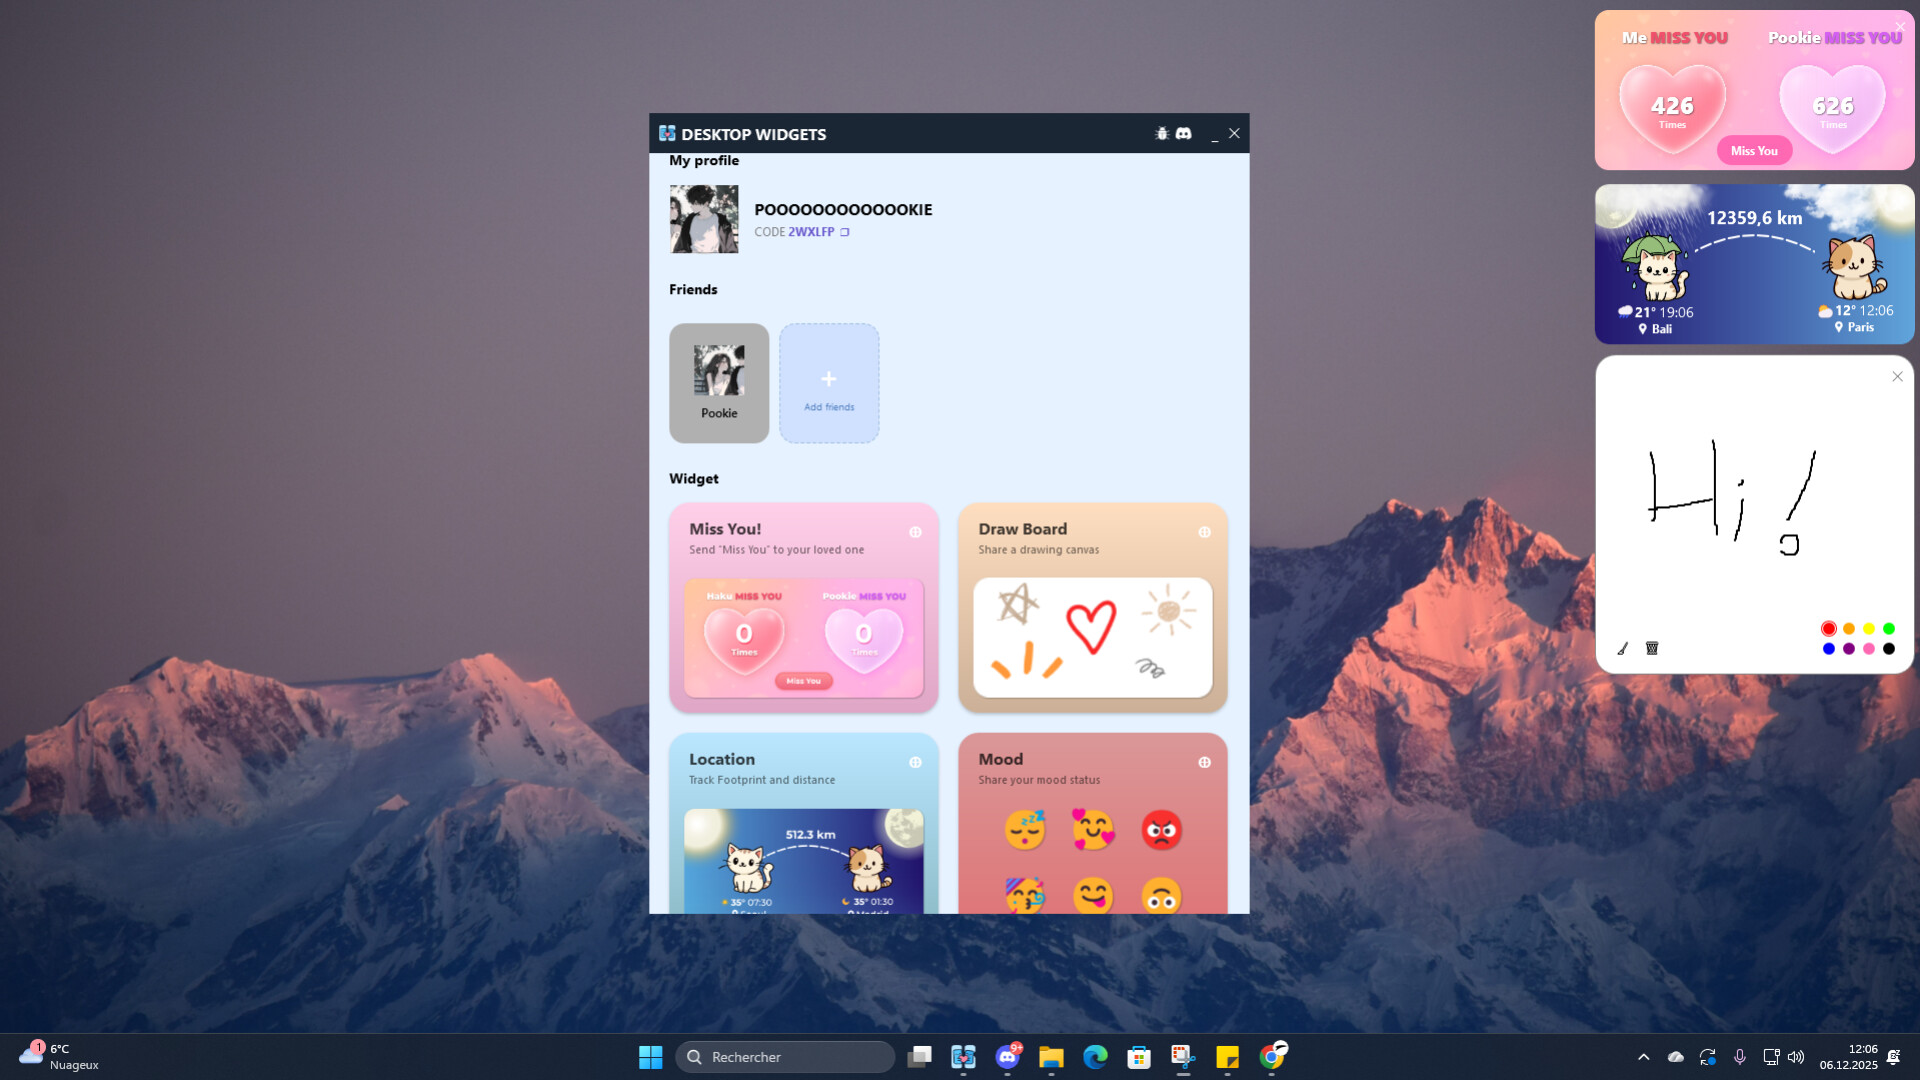Click Add friends in the Friends section
Screen dimensions: 1920x1080
pos(828,383)
